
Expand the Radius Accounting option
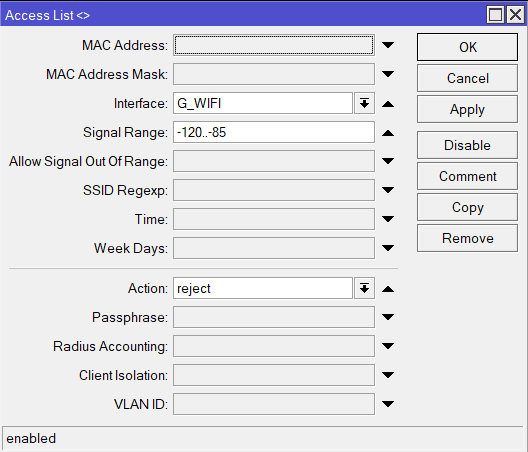pos(388,346)
